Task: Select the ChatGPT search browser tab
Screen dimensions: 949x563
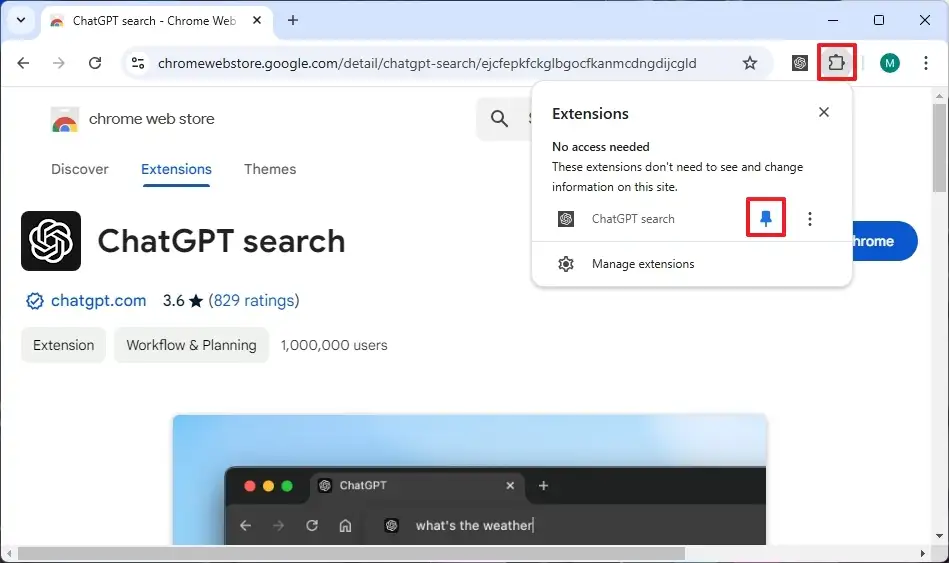Action: click(x=157, y=21)
